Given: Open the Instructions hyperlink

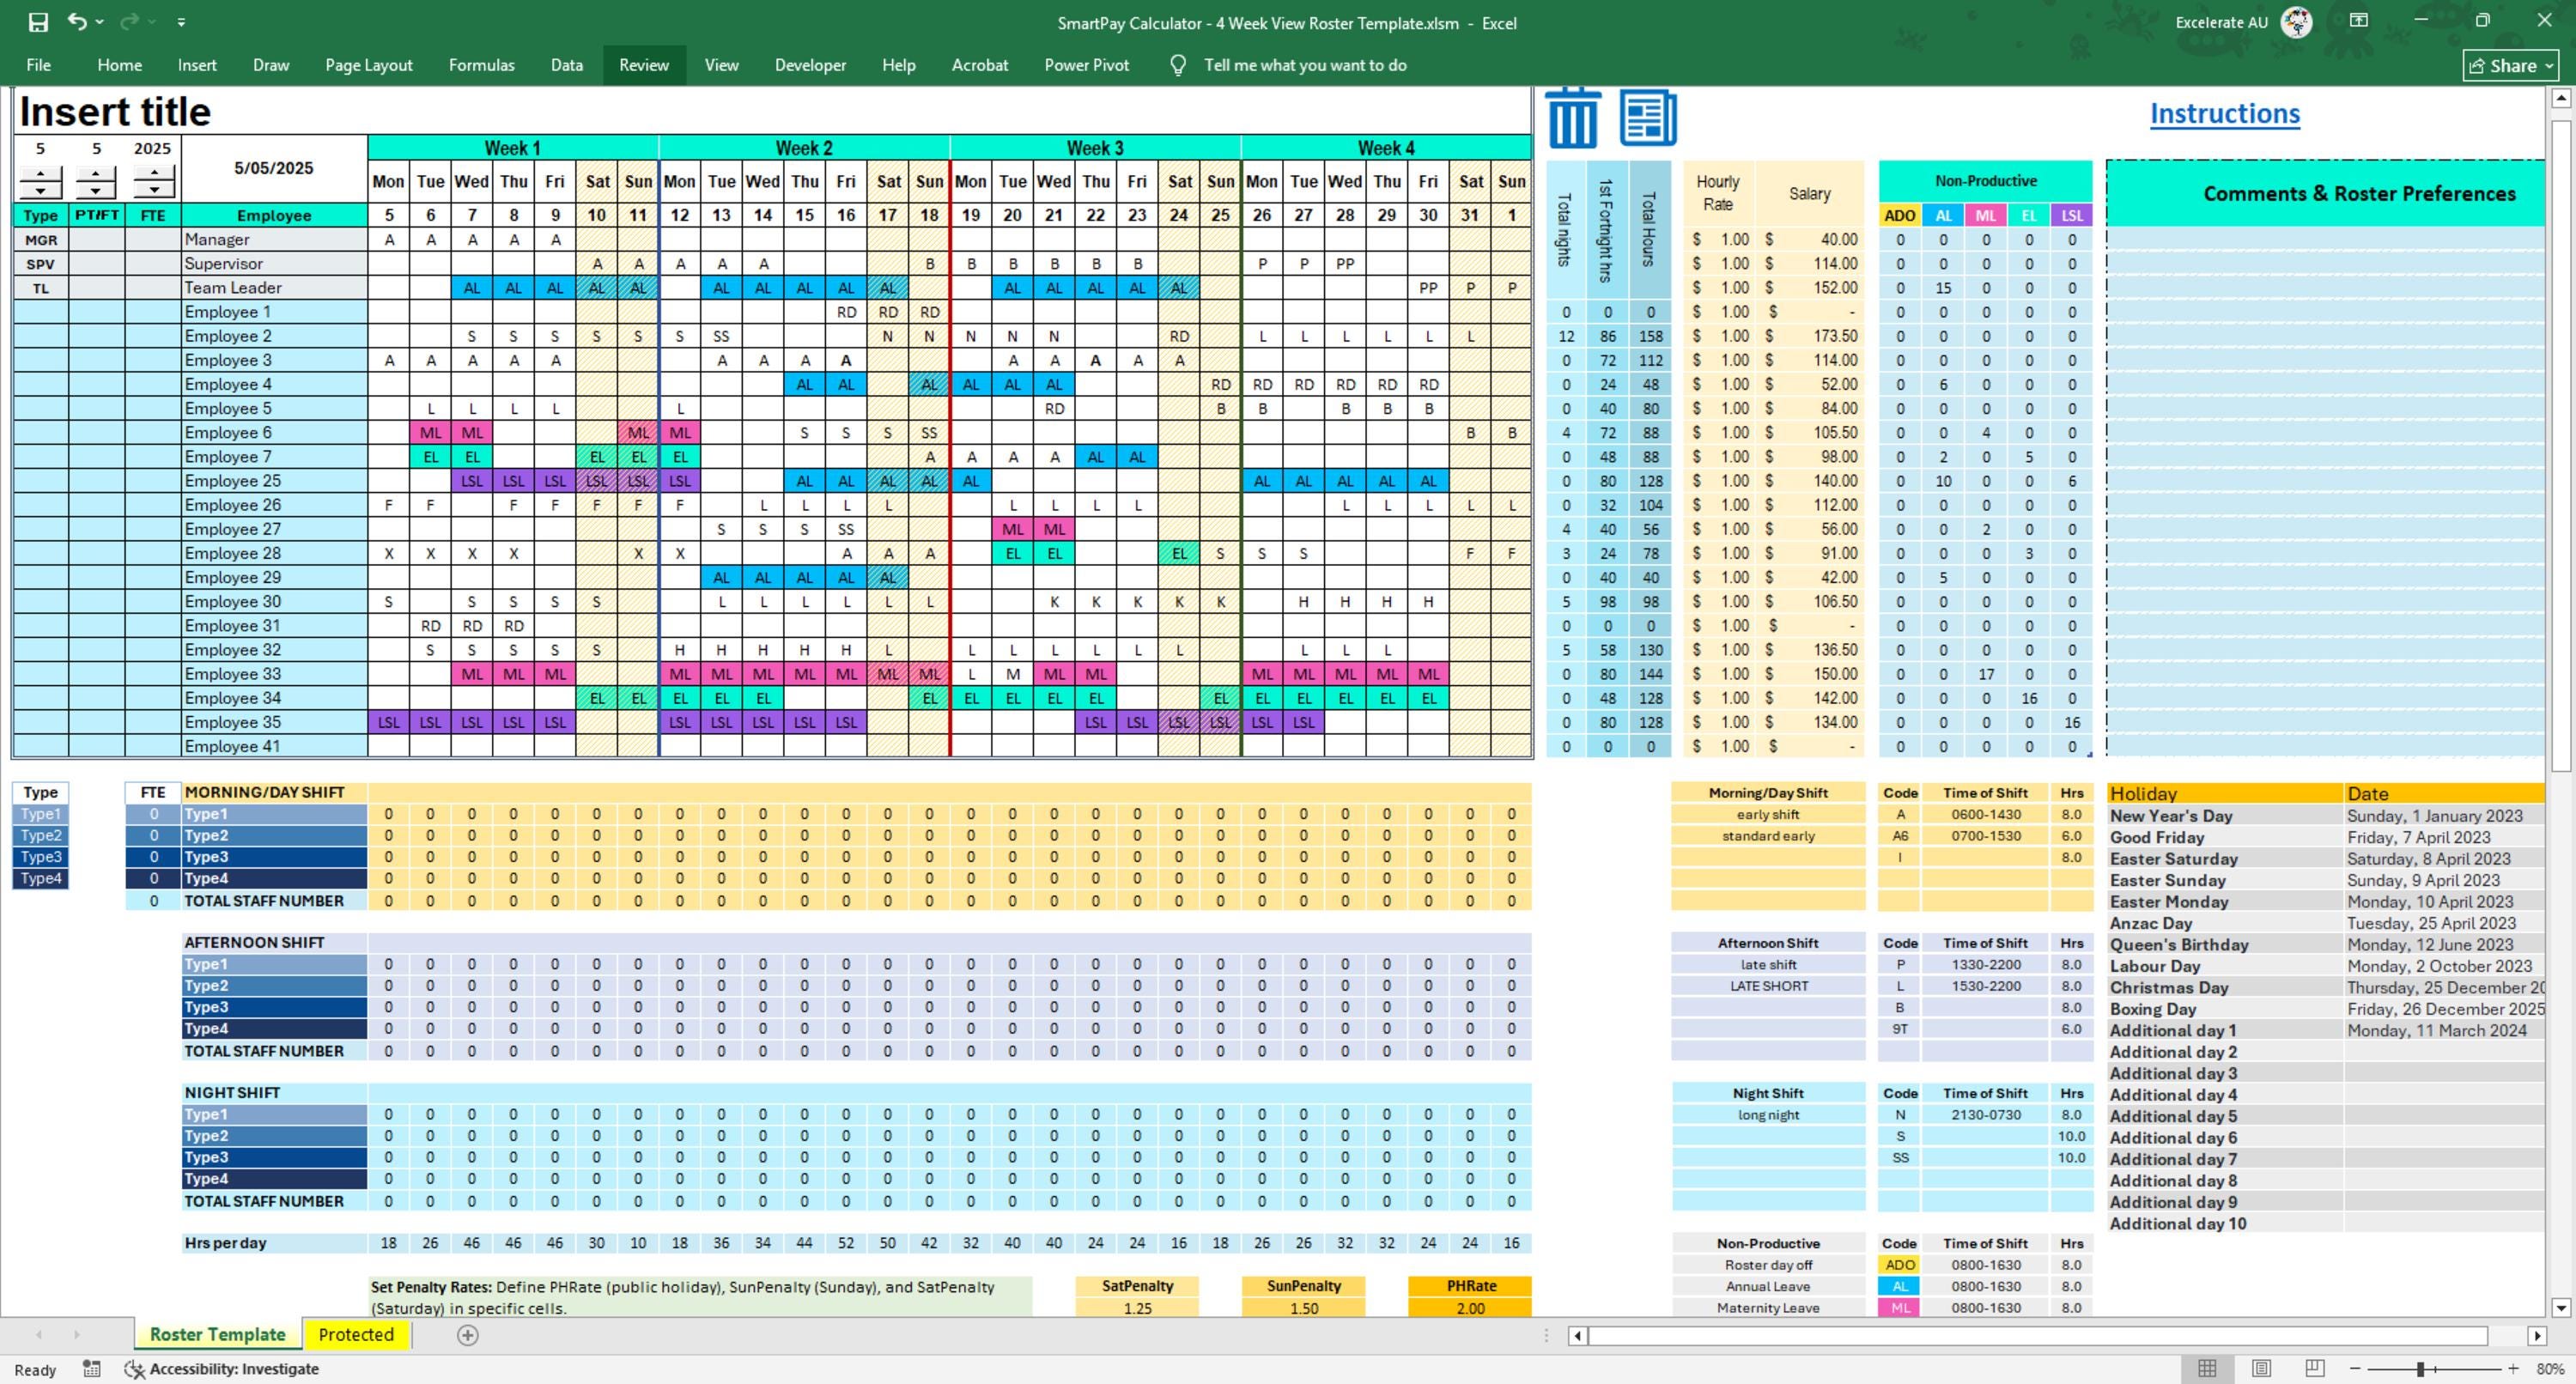Looking at the screenshot, I should (x=2224, y=113).
